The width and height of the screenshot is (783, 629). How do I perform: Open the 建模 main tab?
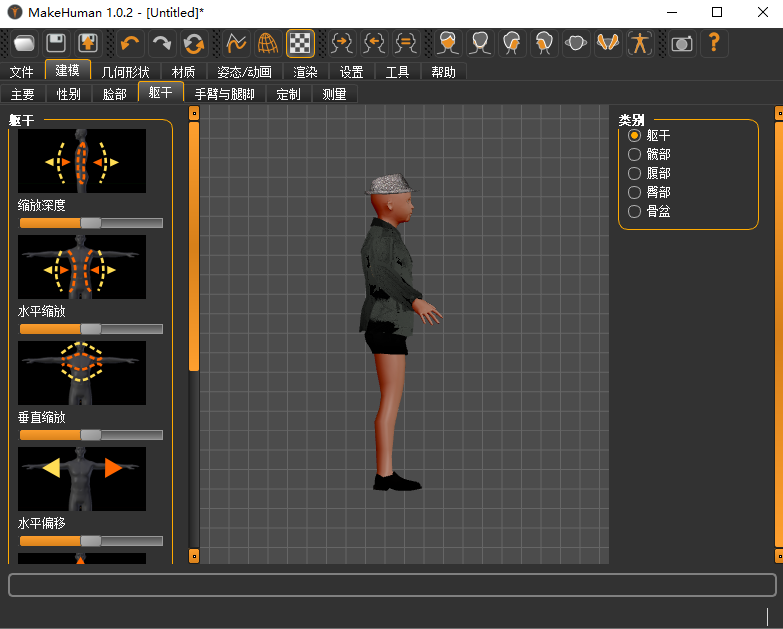coord(68,70)
